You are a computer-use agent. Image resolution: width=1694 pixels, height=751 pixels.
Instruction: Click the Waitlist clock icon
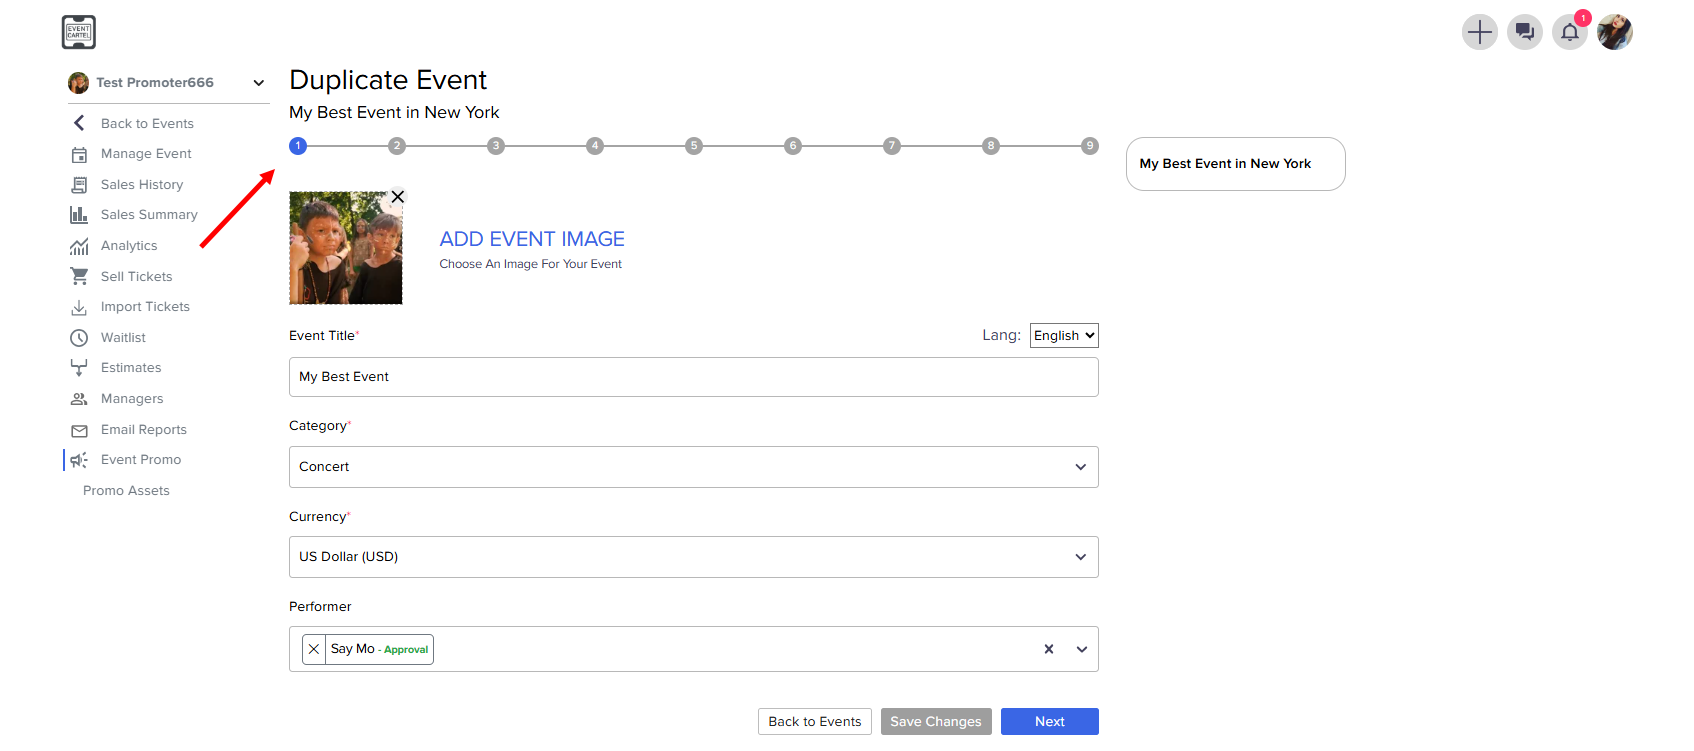(79, 338)
